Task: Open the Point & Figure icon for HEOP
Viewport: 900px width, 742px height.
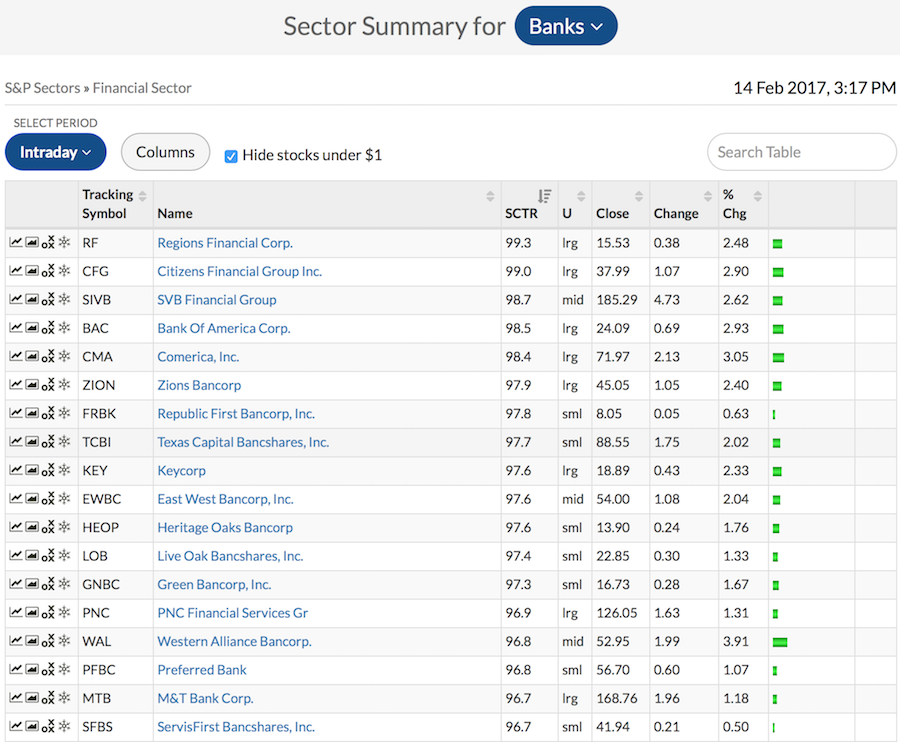Action: click(48, 527)
